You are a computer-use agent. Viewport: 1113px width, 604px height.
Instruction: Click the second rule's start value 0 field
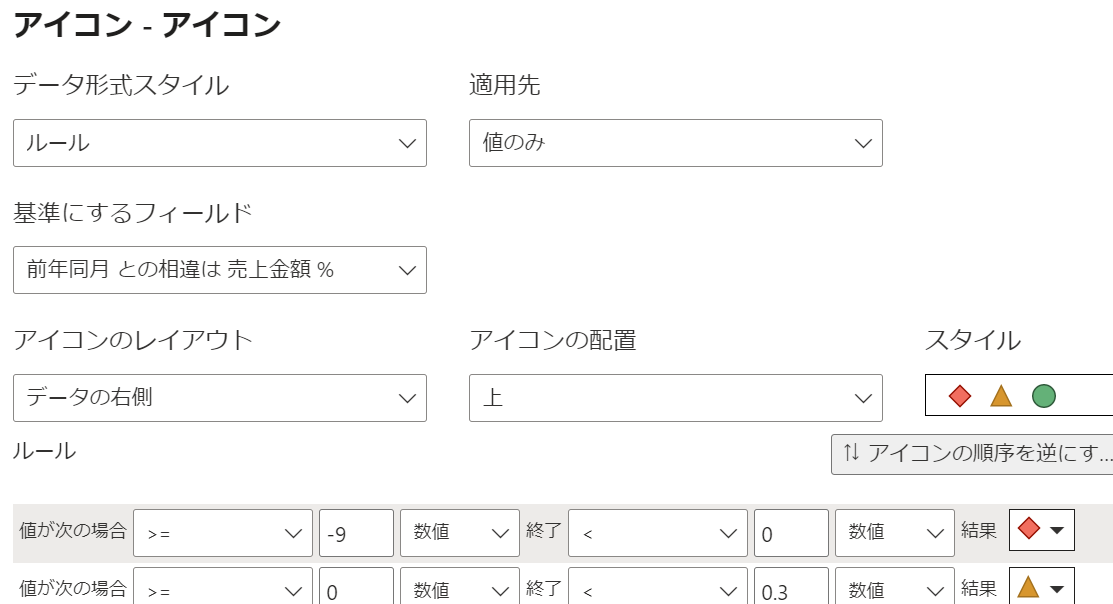click(356, 590)
